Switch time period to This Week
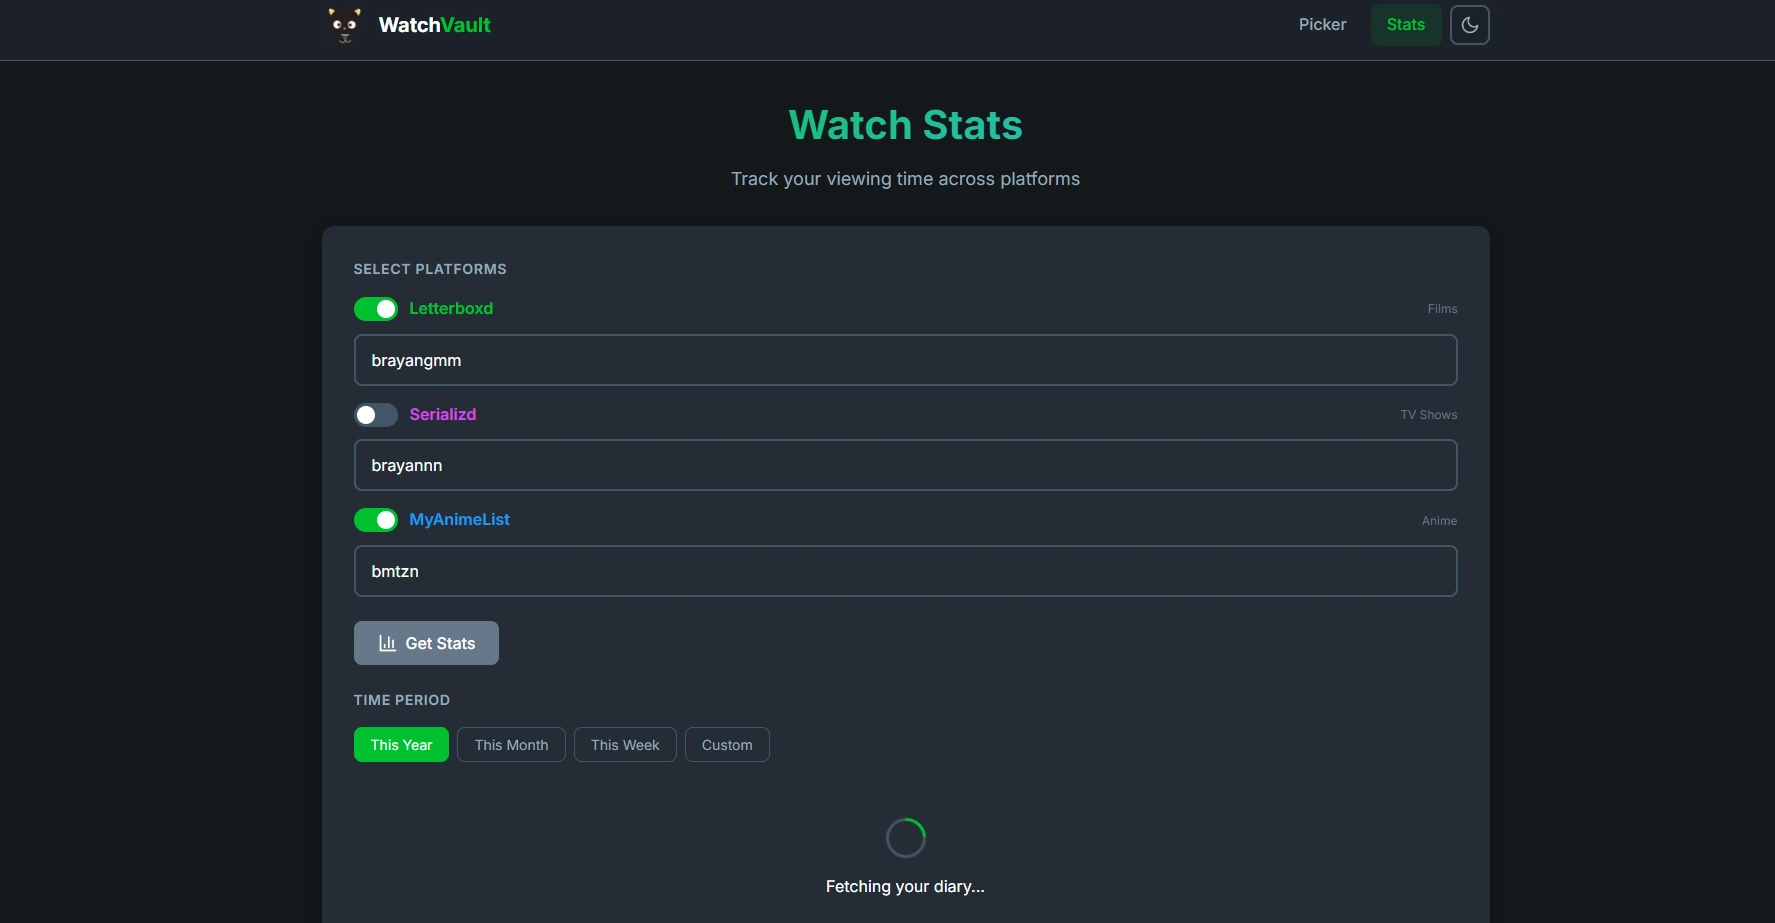The height and width of the screenshot is (923, 1775). 625,745
